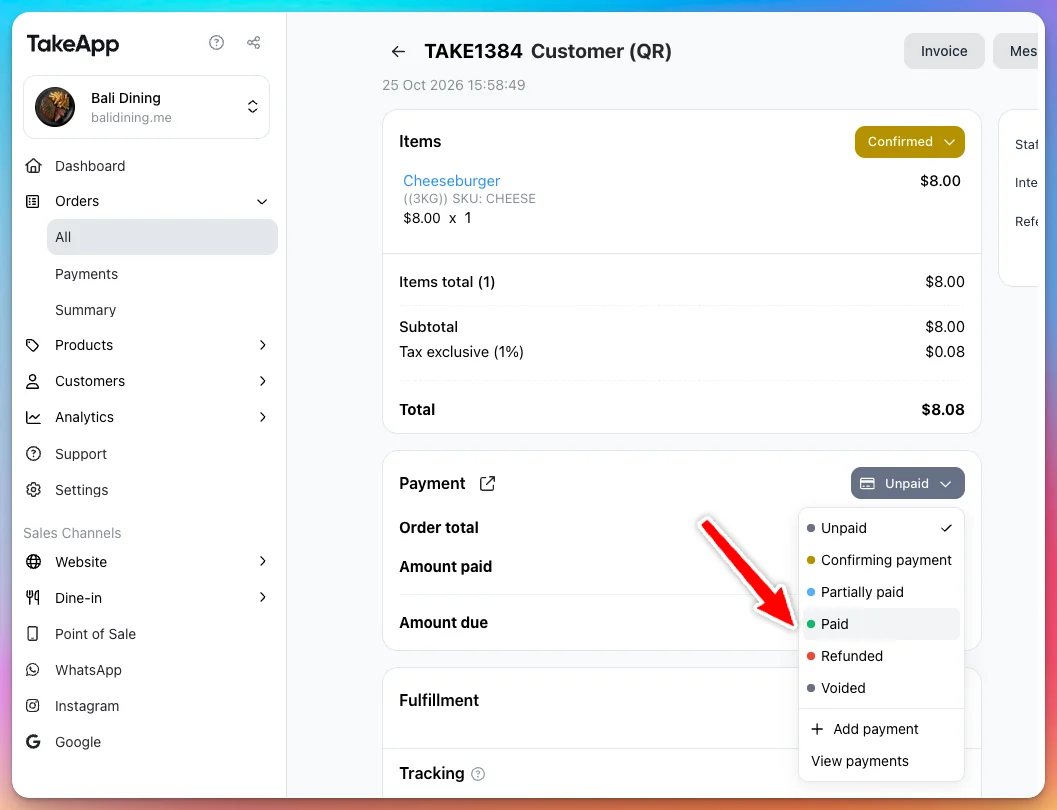The height and width of the screenshot is (810, 1057).
Task: Click the Instagram icon in Sales Channels
Action: pyautogui.click(x=32, y=706)
